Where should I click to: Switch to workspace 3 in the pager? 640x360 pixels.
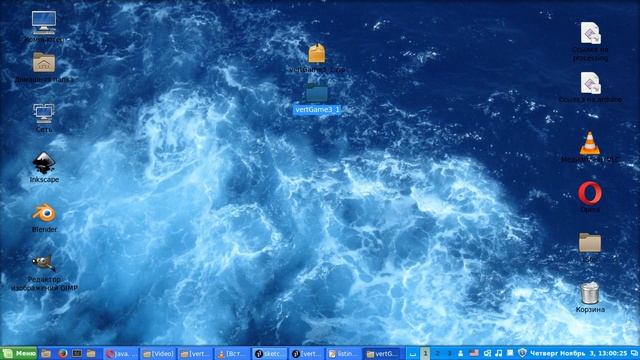tap(449, 354)
